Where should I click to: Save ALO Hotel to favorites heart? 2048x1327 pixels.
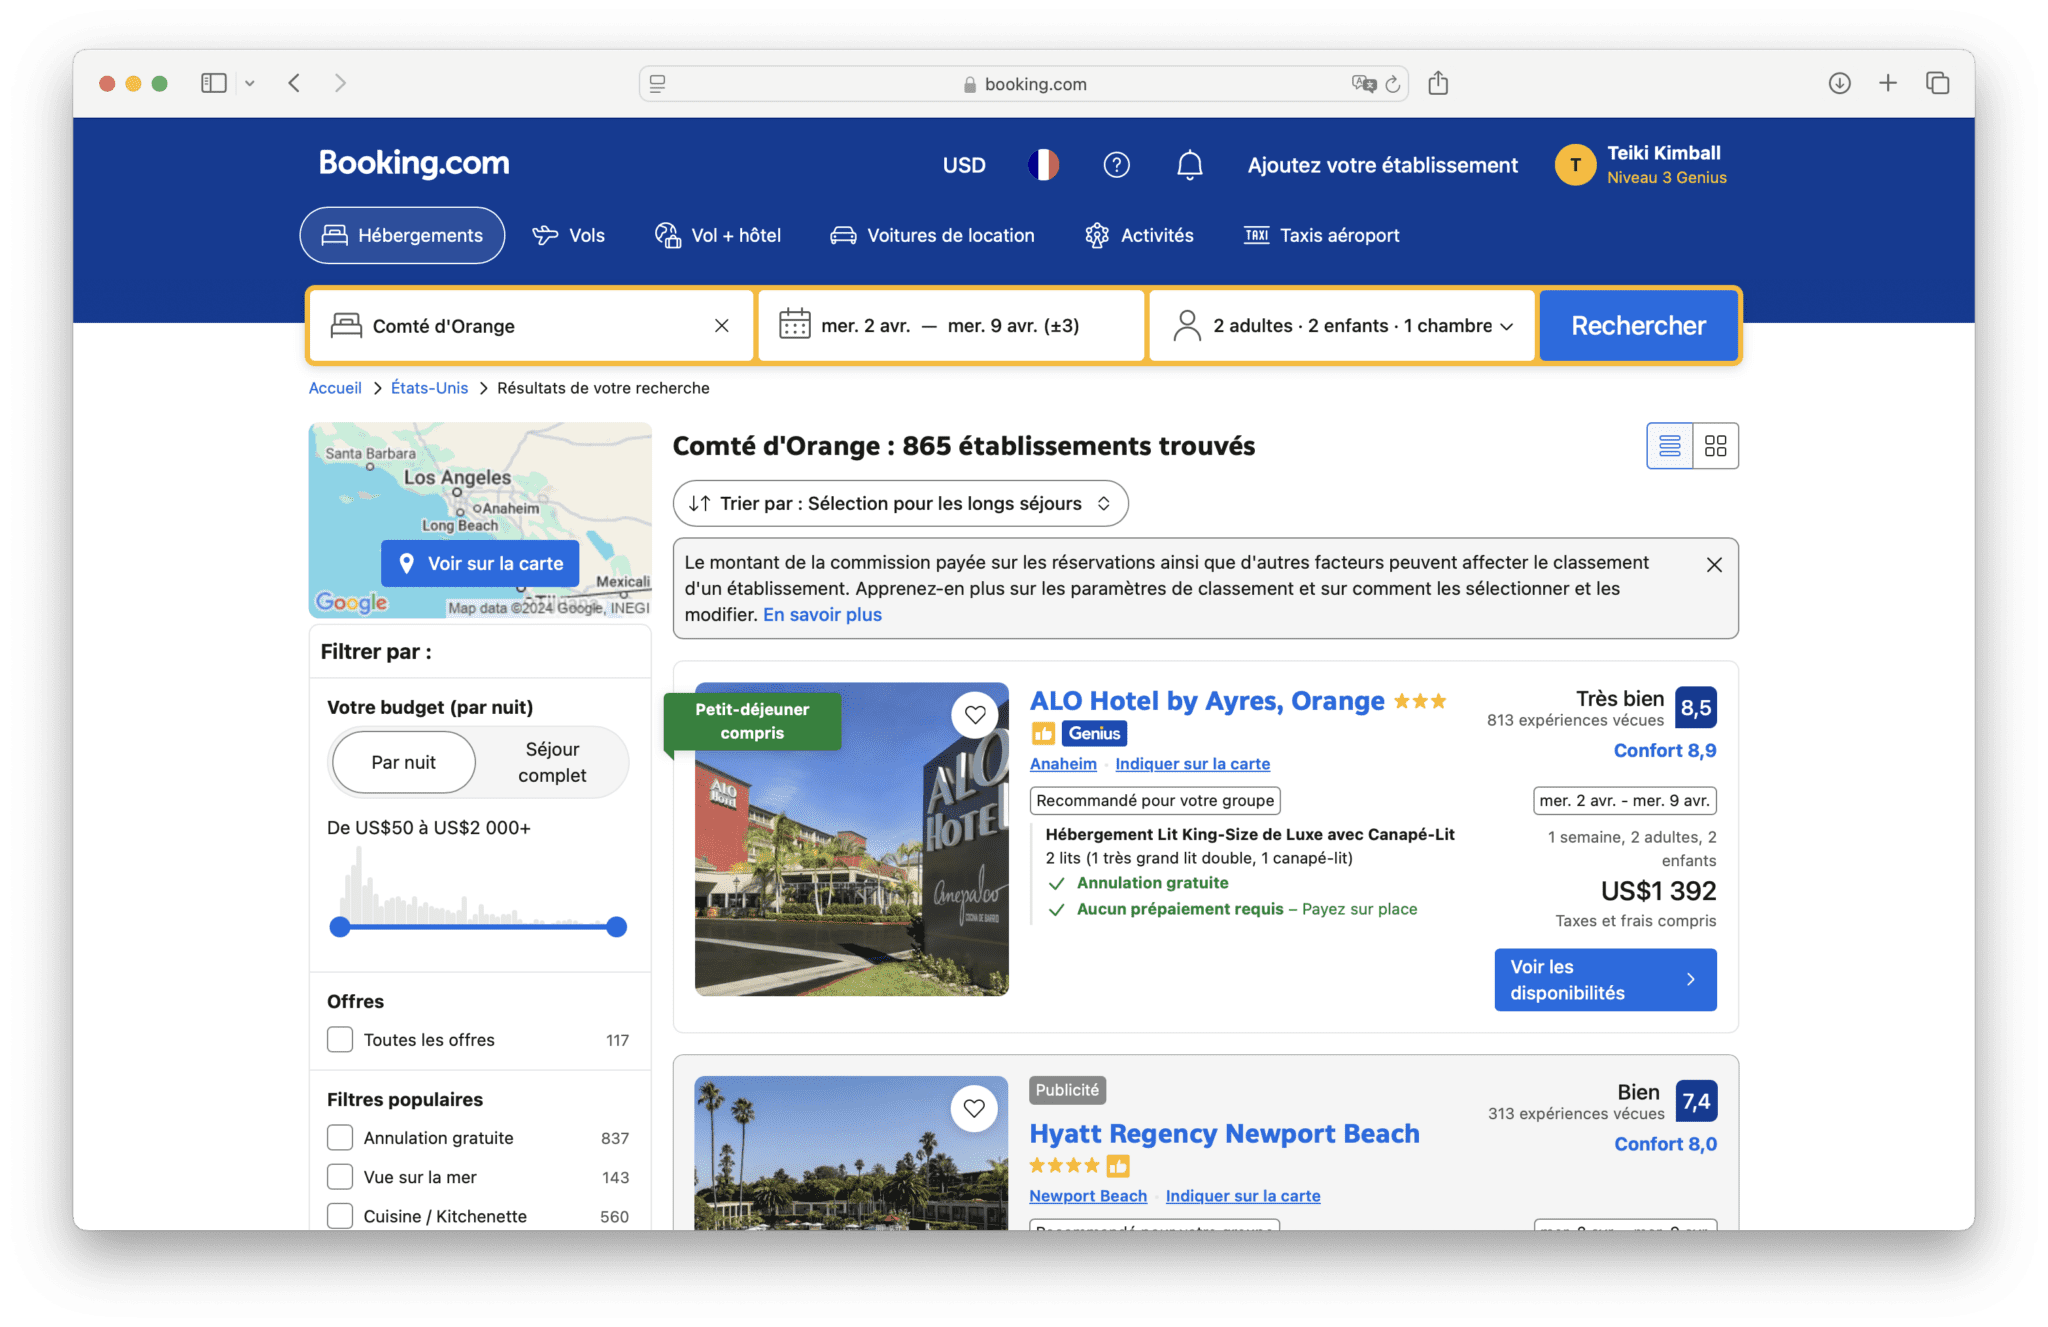(975, 715)
